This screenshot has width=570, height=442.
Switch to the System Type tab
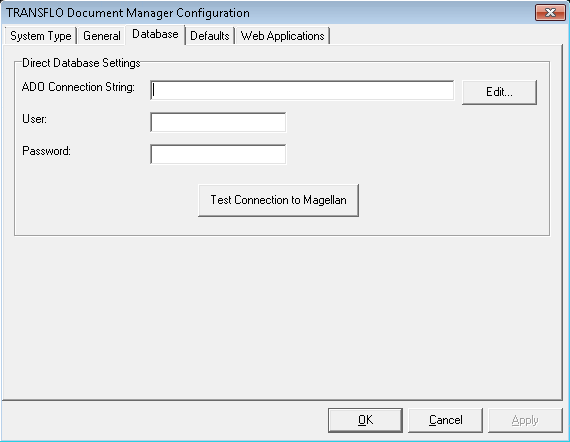click(40, 36)
